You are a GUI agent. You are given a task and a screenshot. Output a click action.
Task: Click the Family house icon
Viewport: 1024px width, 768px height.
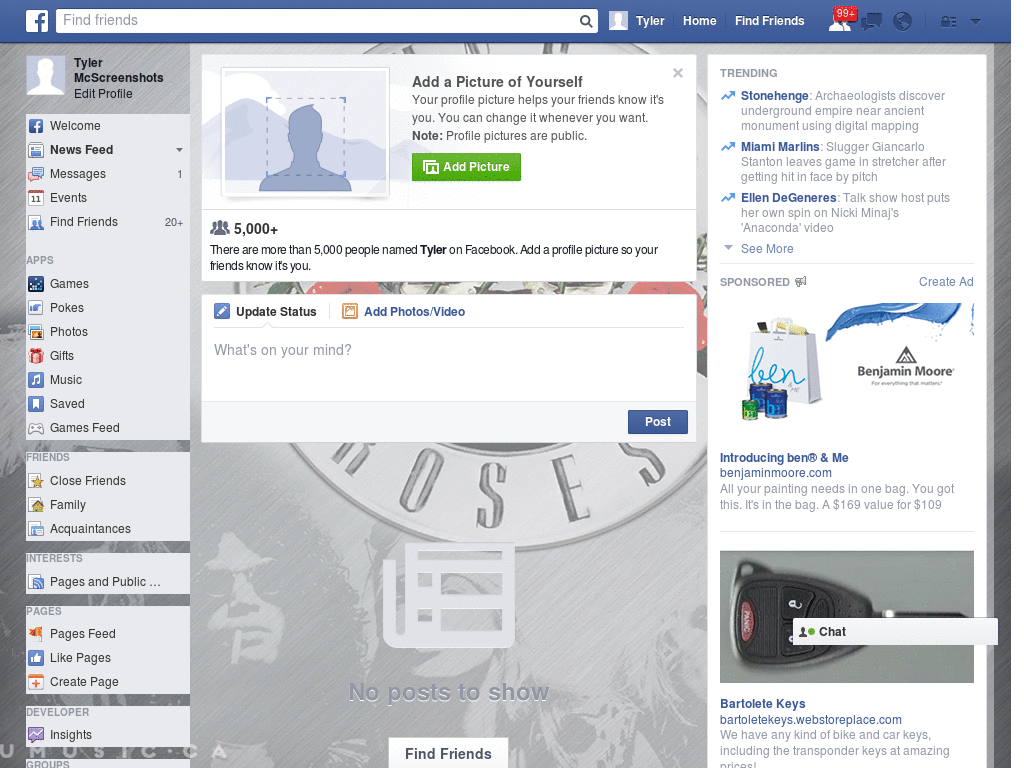tap(36, 505)
